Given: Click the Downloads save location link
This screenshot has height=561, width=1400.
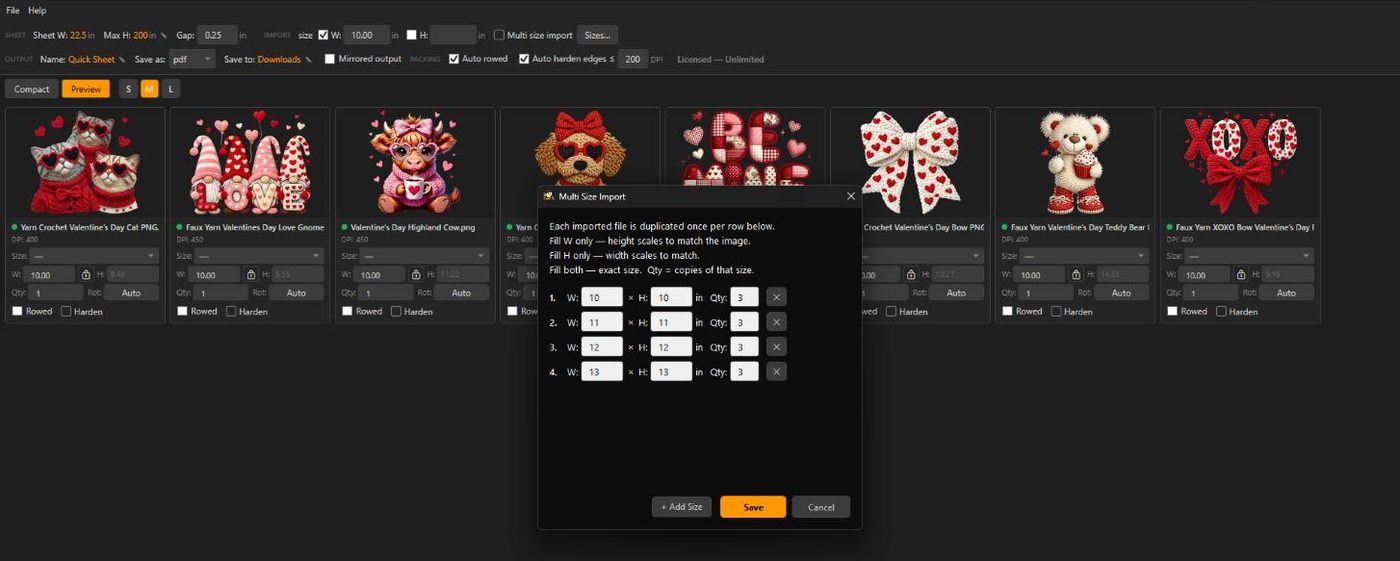Looking at the screenshot, I should (x=279, y=60).
